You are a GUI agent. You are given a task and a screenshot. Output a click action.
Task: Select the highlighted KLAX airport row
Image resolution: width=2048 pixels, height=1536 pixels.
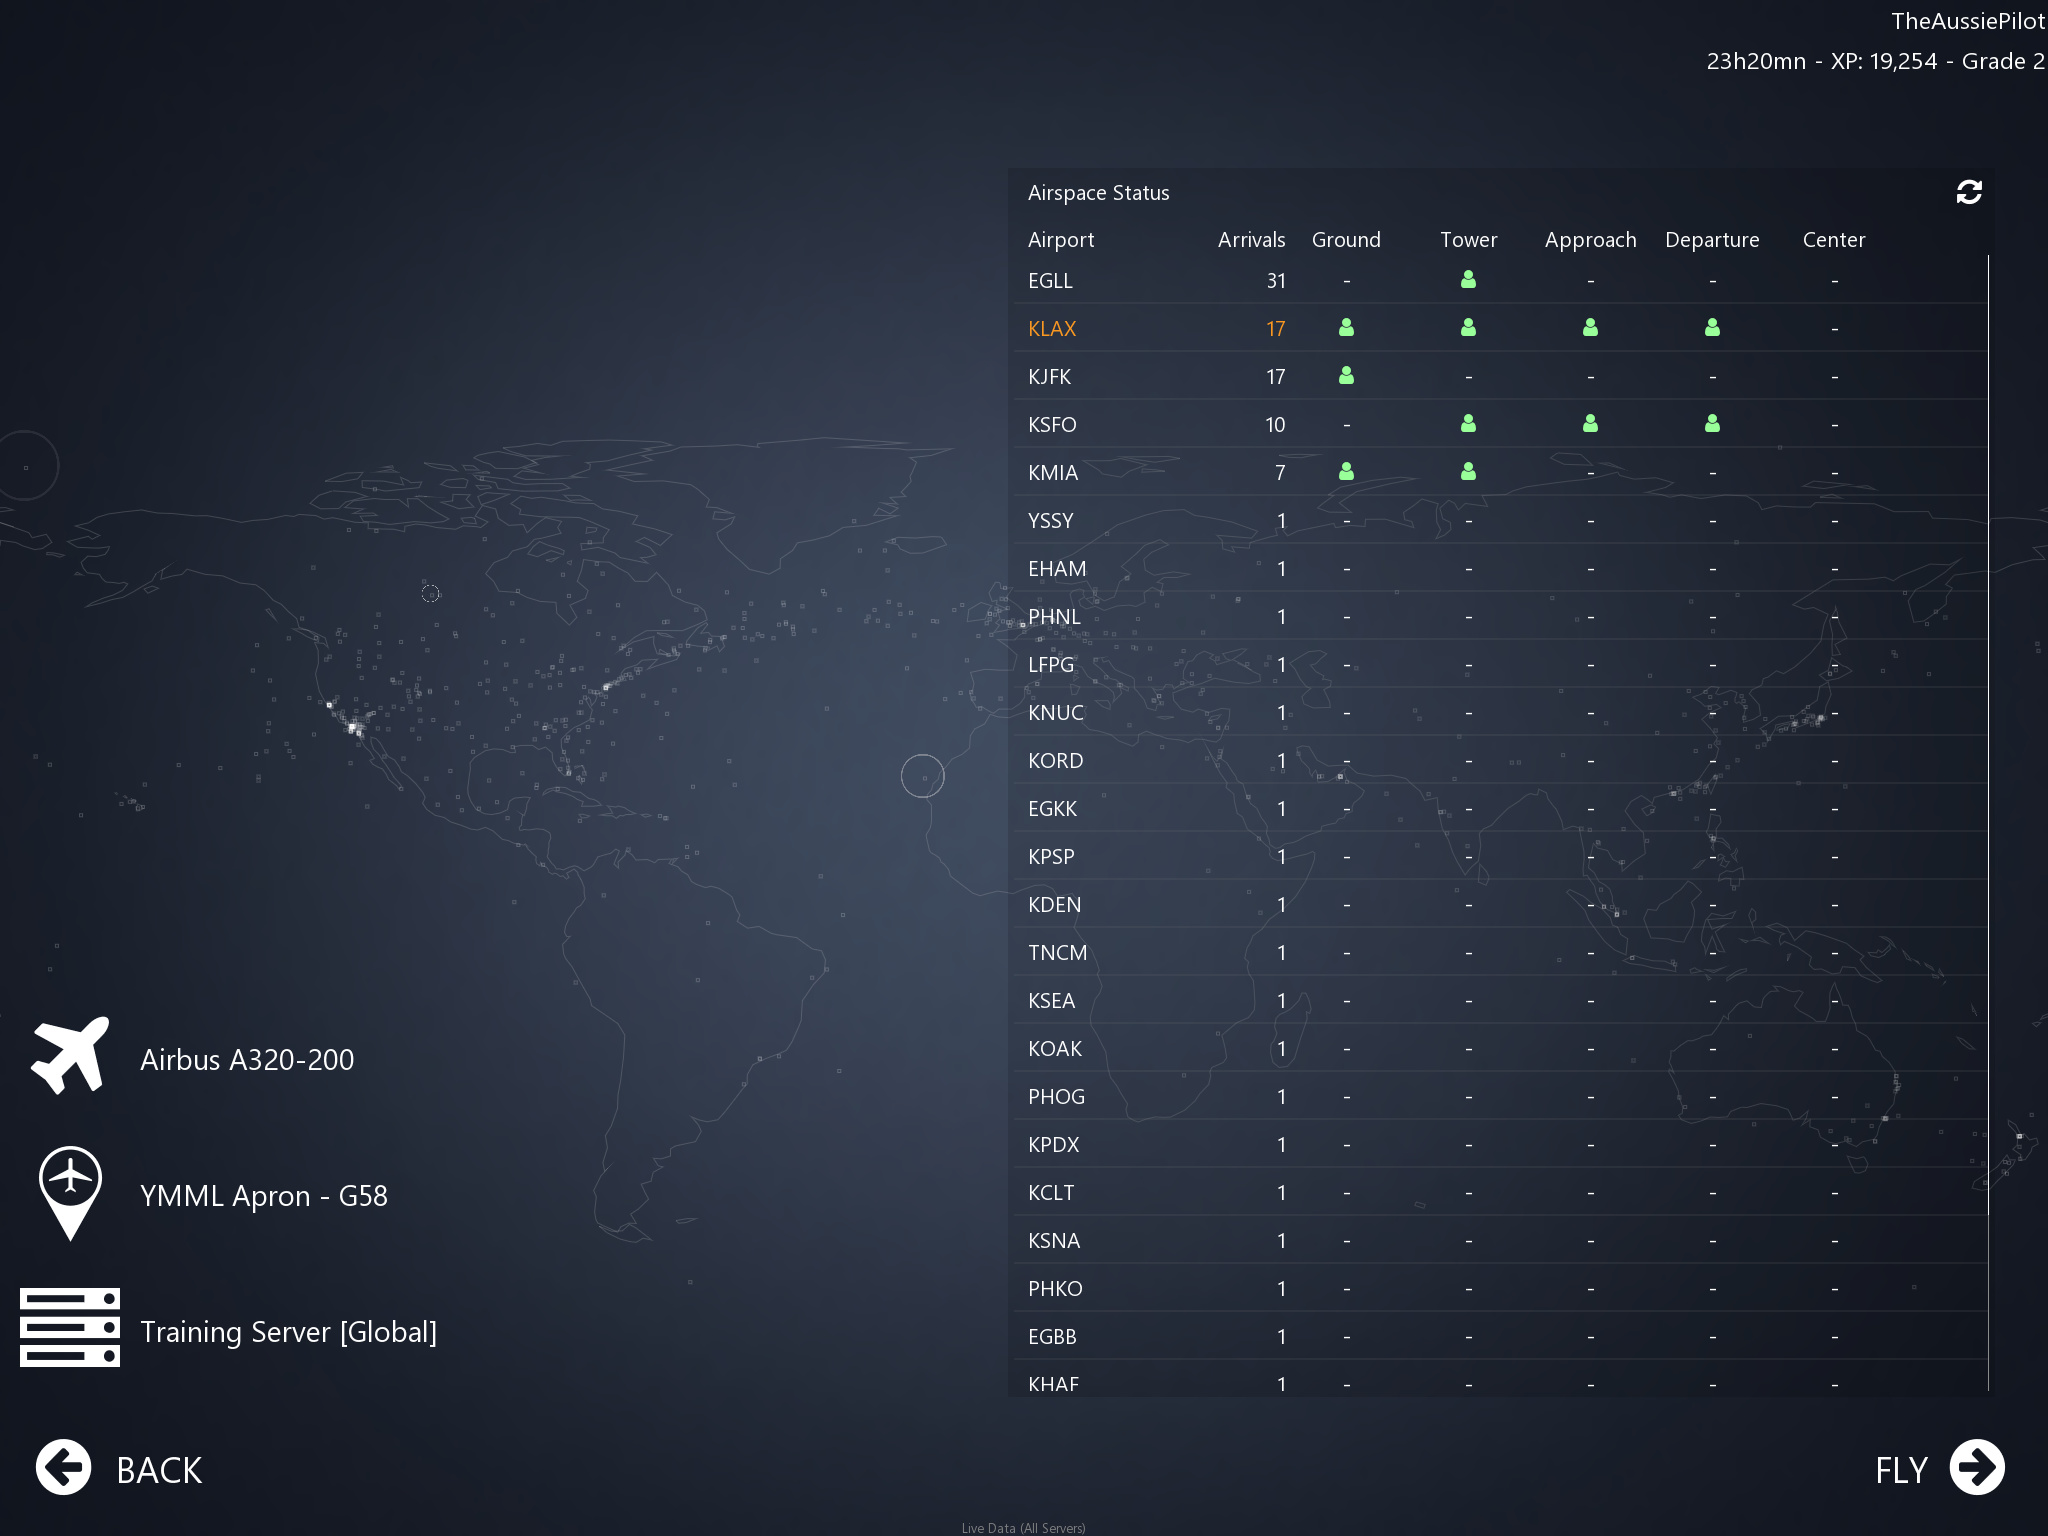click(x=1052, y=329)
